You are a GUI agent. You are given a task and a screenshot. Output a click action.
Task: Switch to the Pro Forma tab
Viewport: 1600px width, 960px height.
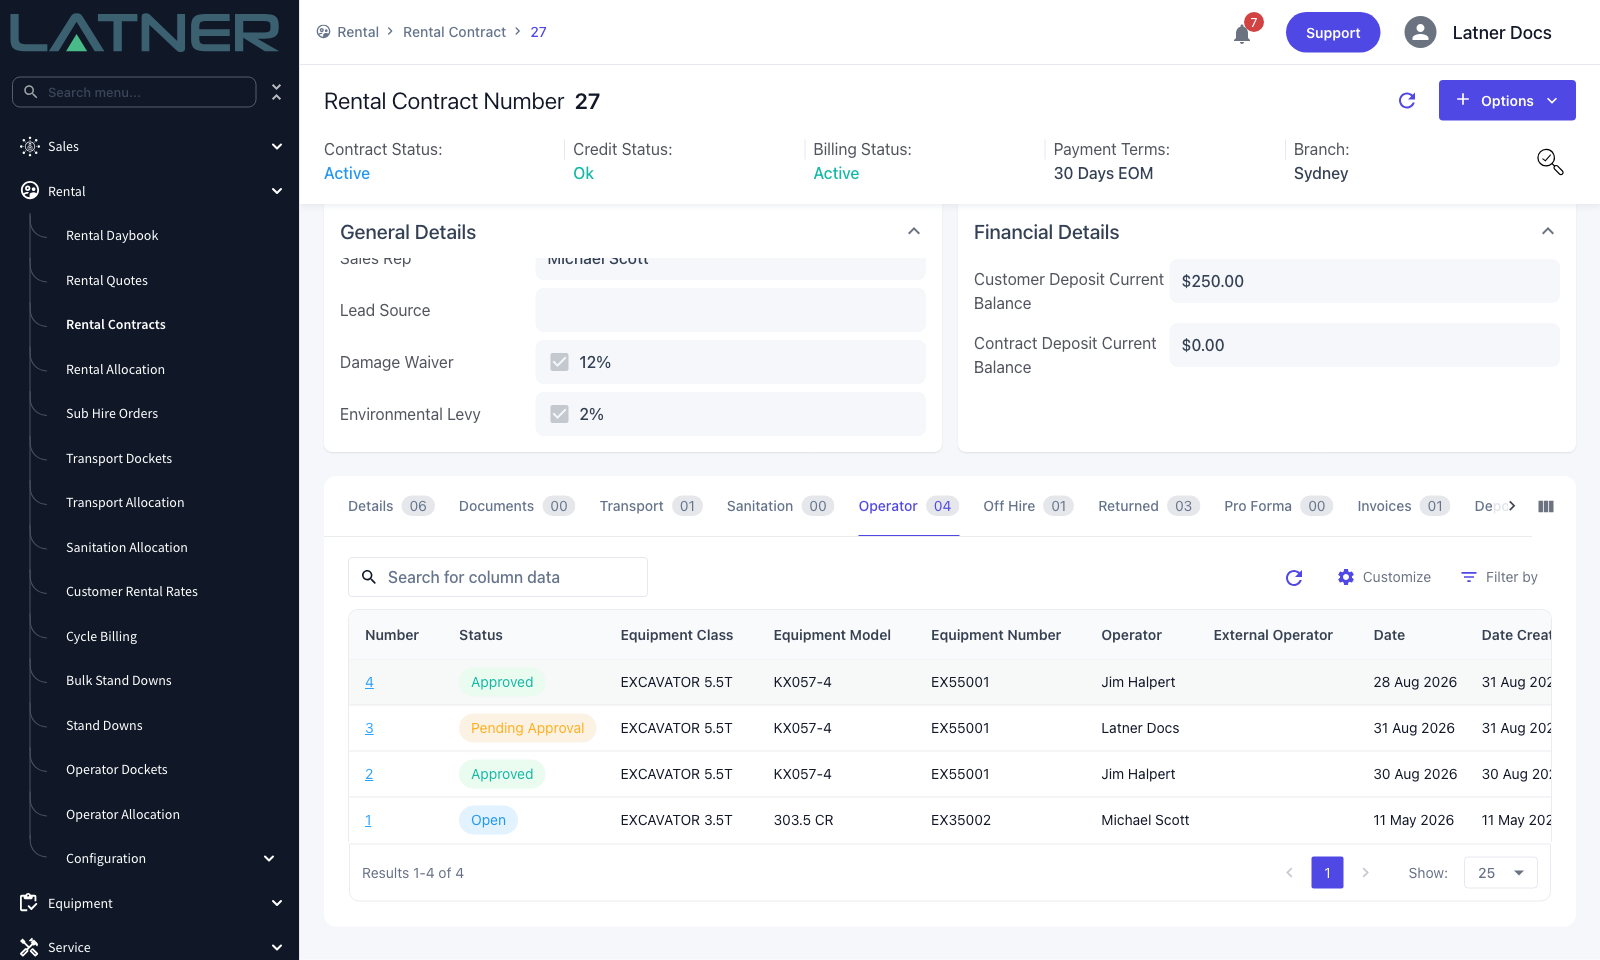tap(1278, 506)
